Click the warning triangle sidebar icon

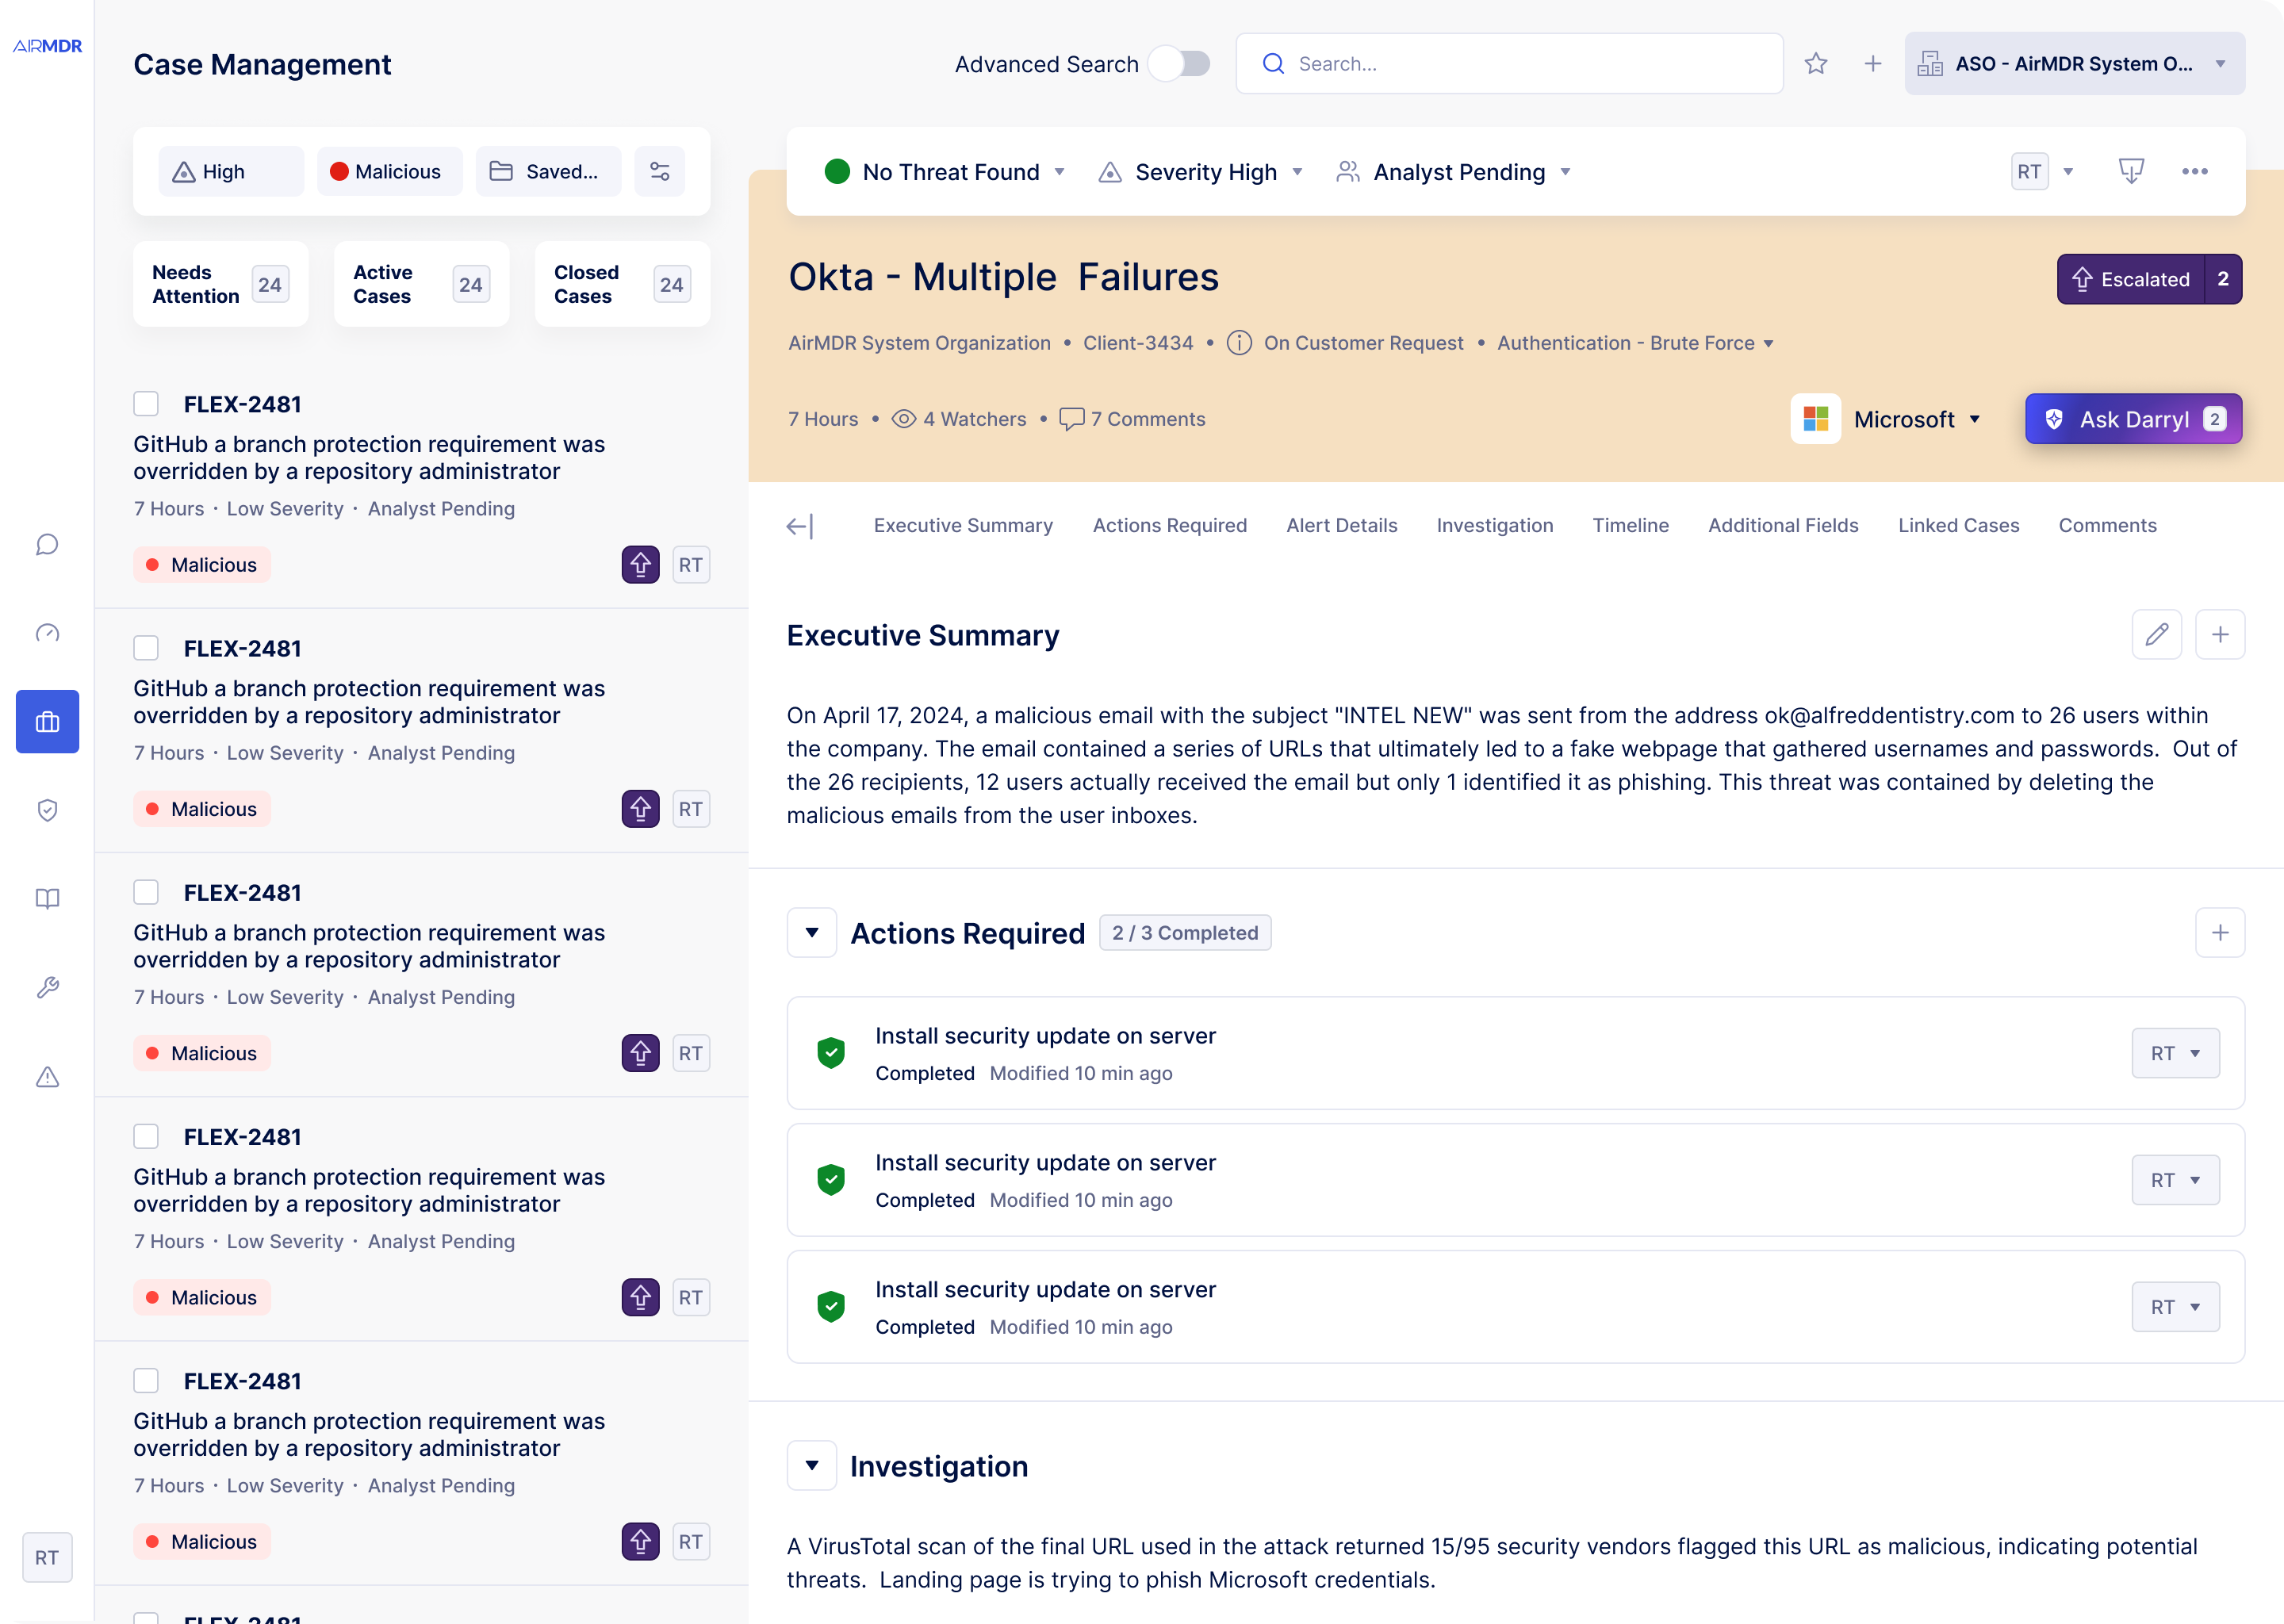pos(47,1077)
